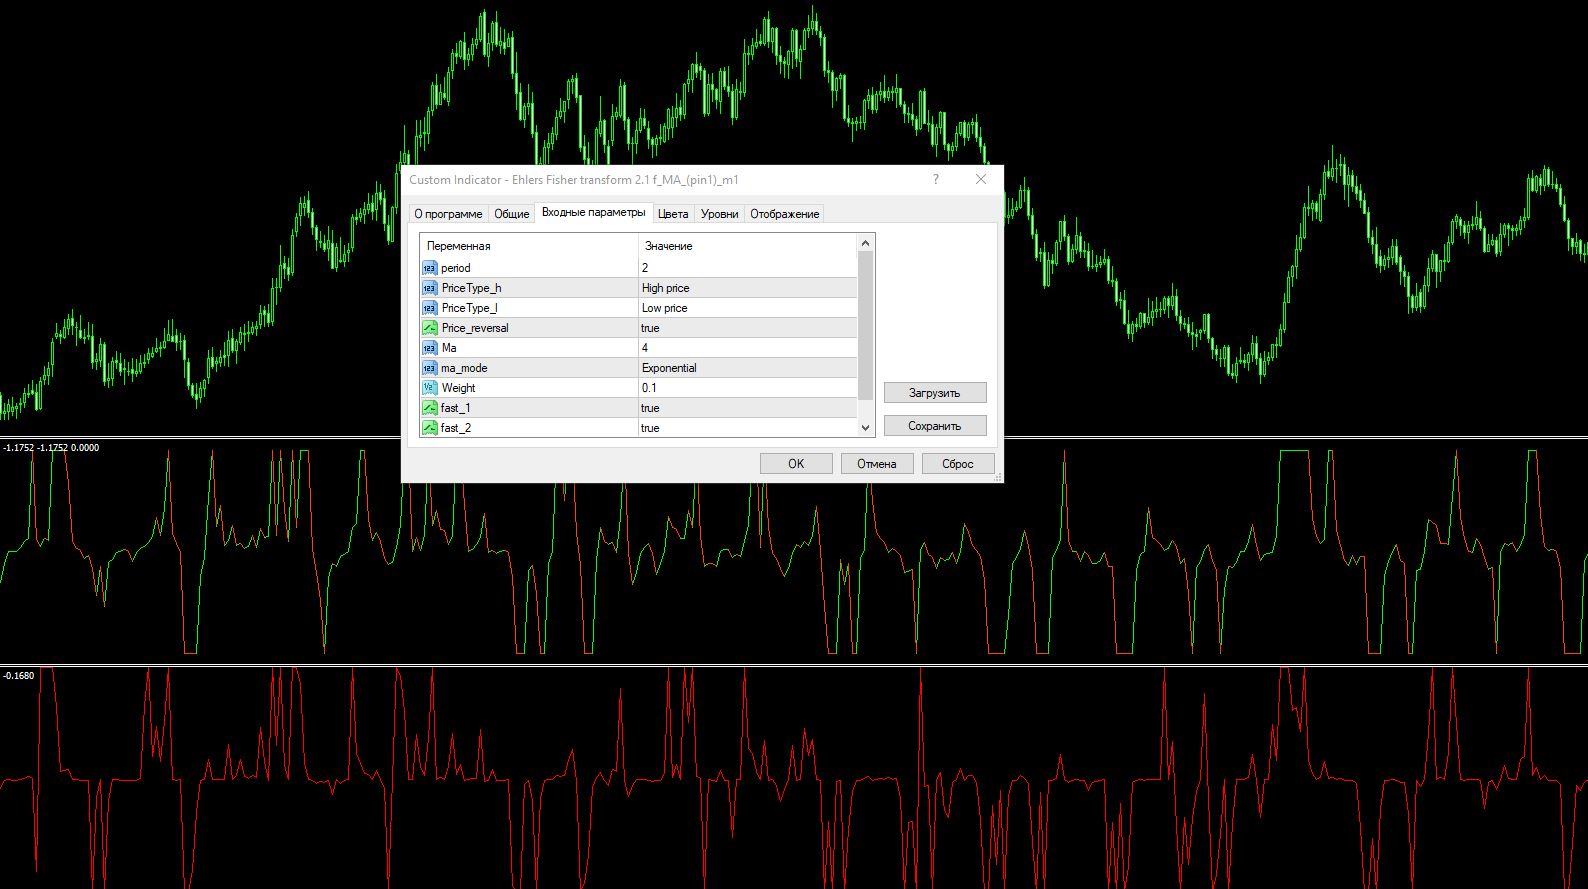1588x889 pixels.
Task: Select the fast_2 value true
Action: [x=748, y=428]
